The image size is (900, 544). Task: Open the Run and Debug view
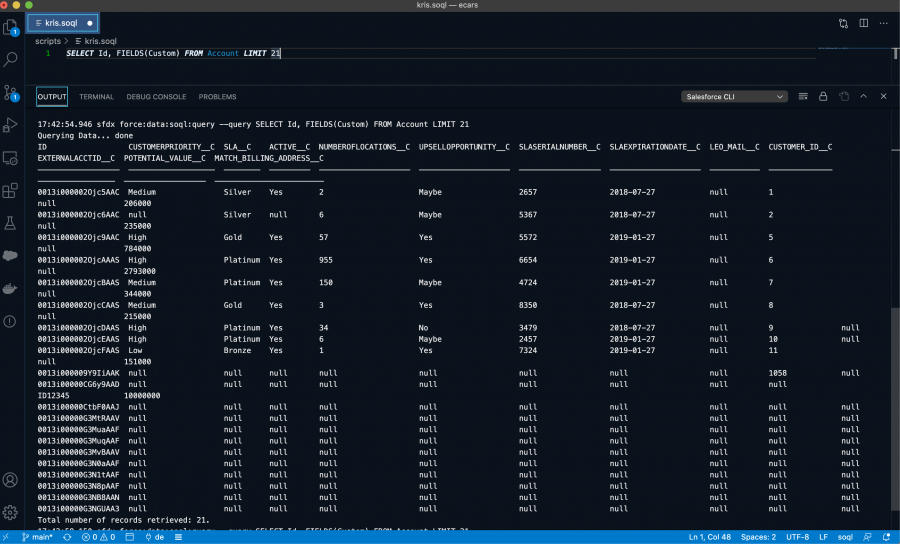[x=10, y=125]
